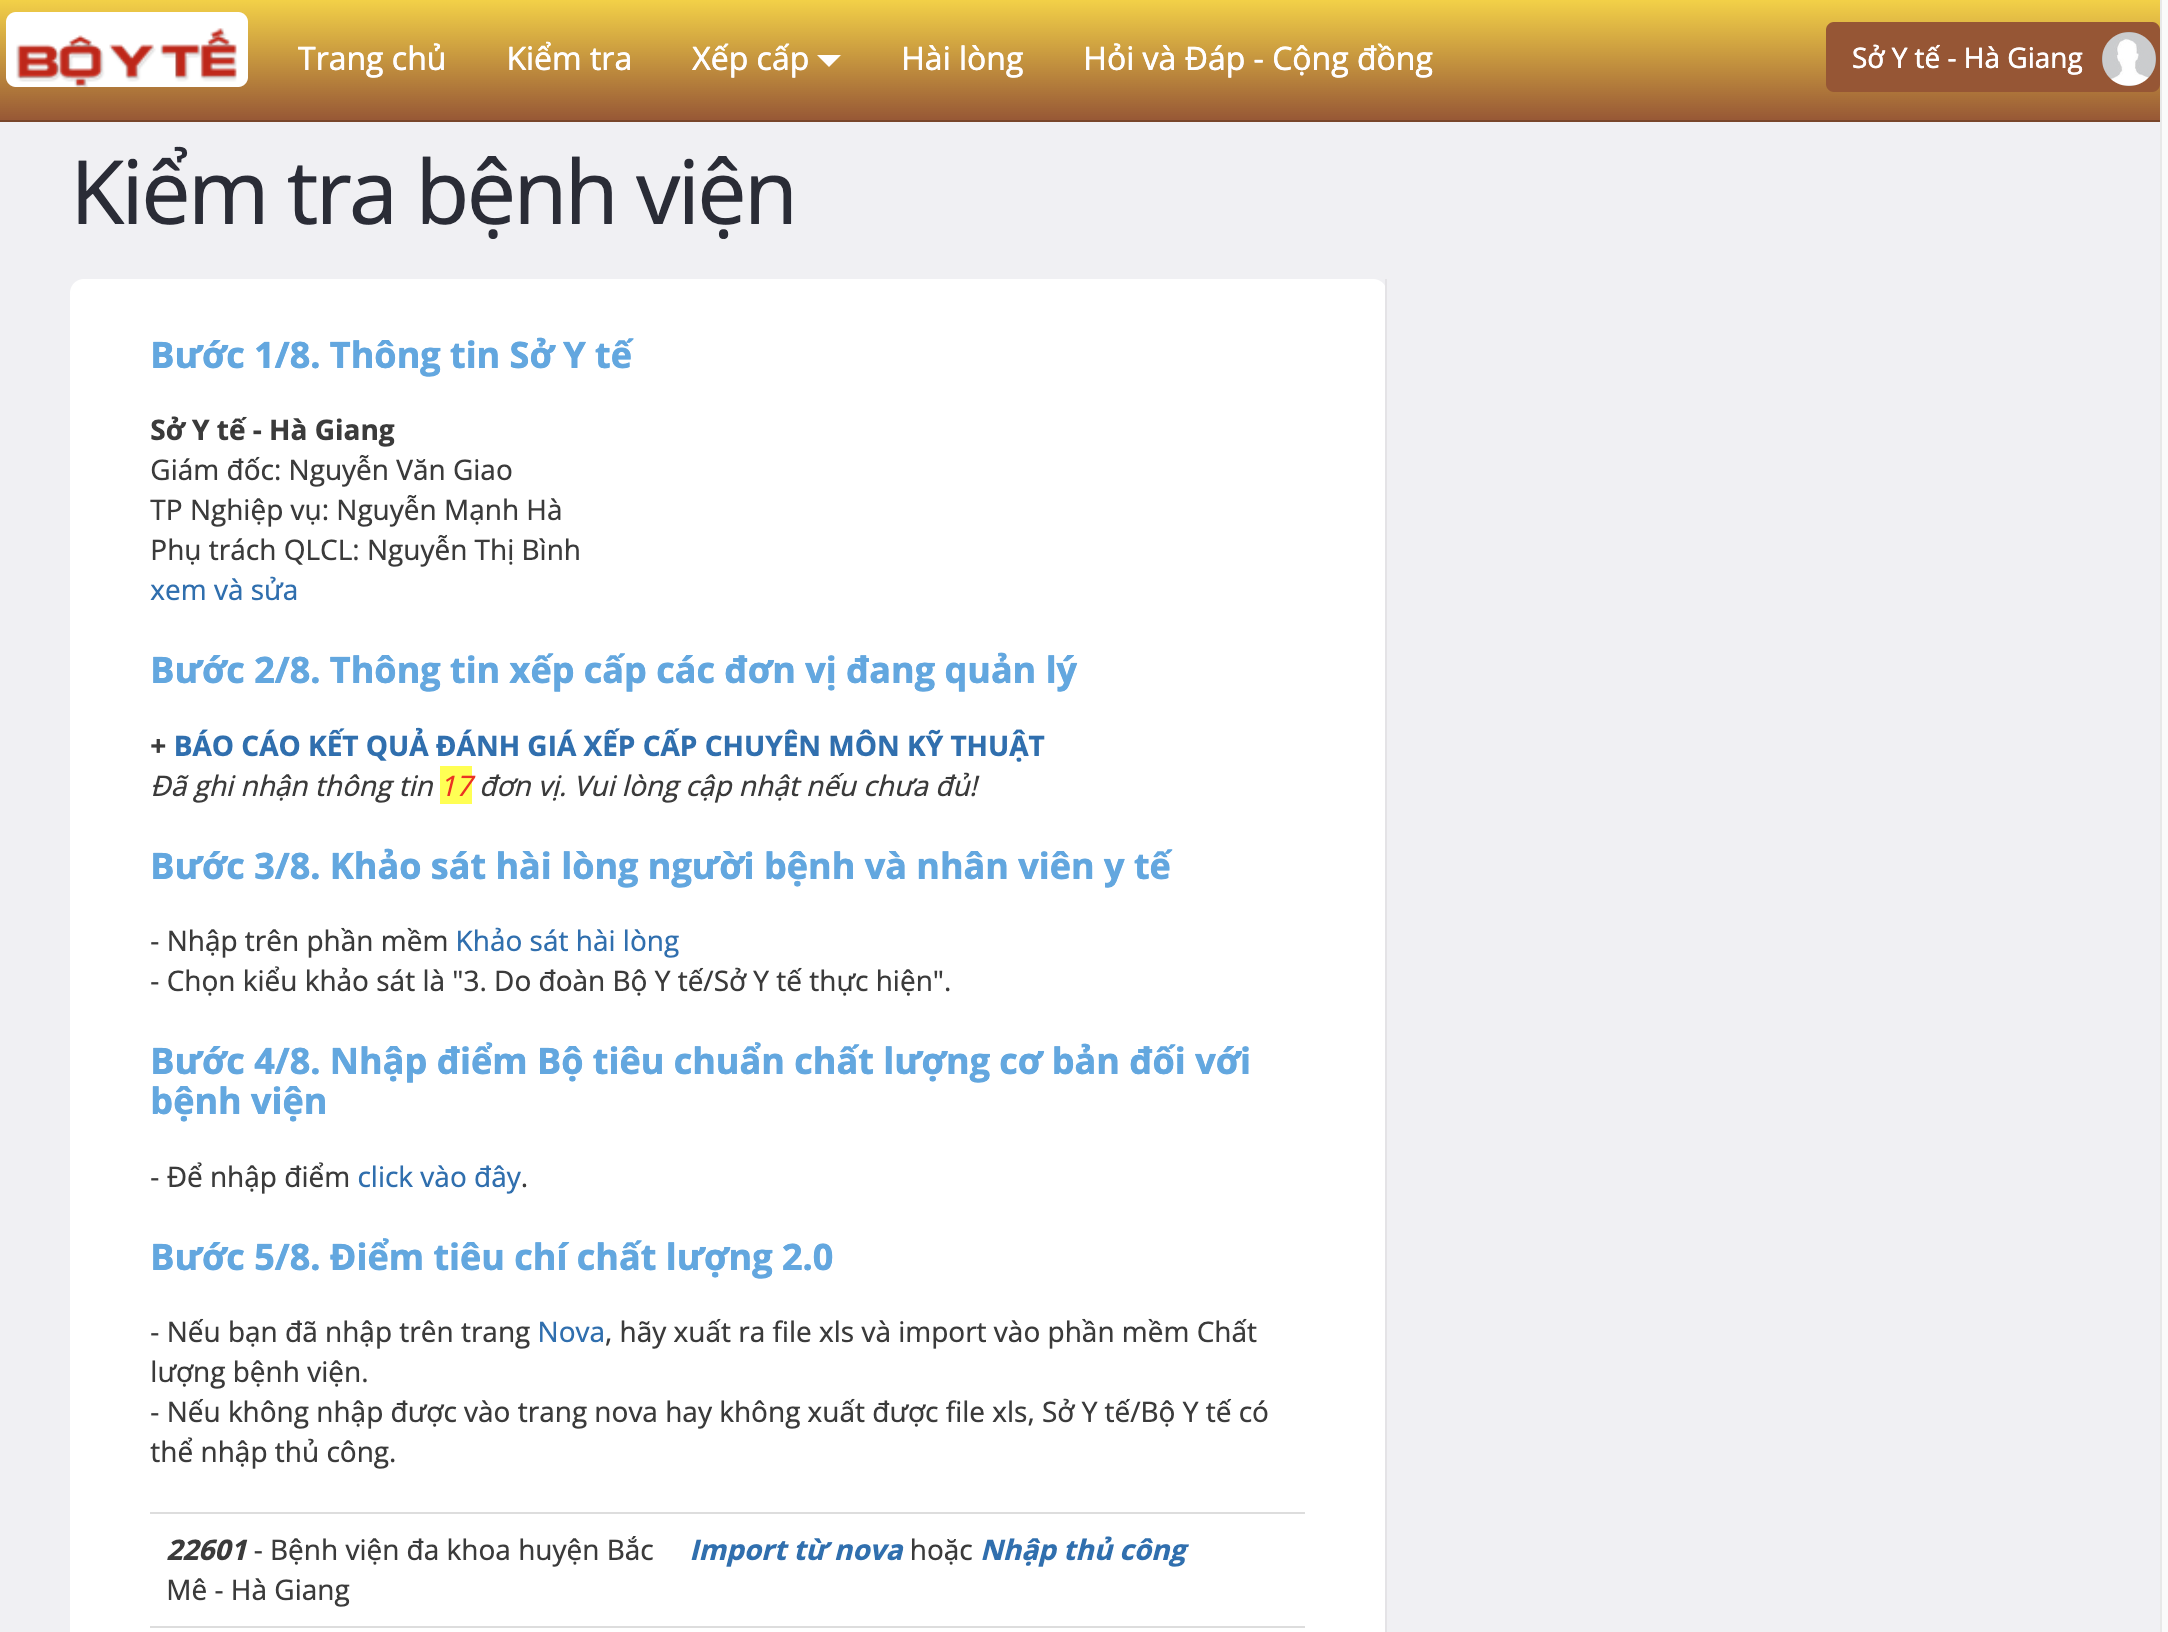Click the Bước 1/8 Thông tin heading
This screenshot has width=2168, height=1632.
coord(391,356)
